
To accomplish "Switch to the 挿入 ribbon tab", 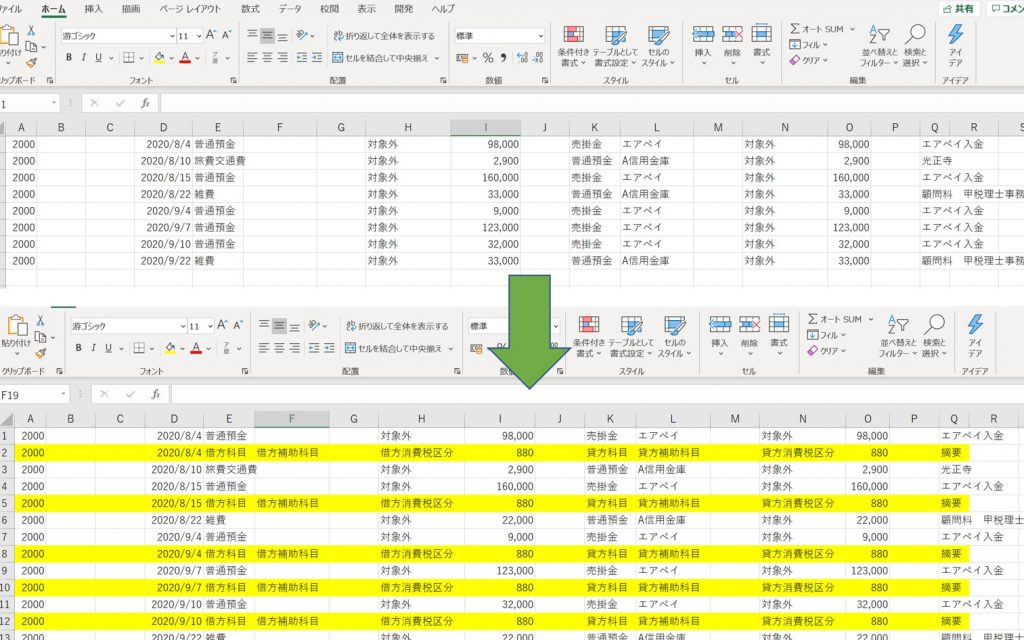I will tap(93, 8).
